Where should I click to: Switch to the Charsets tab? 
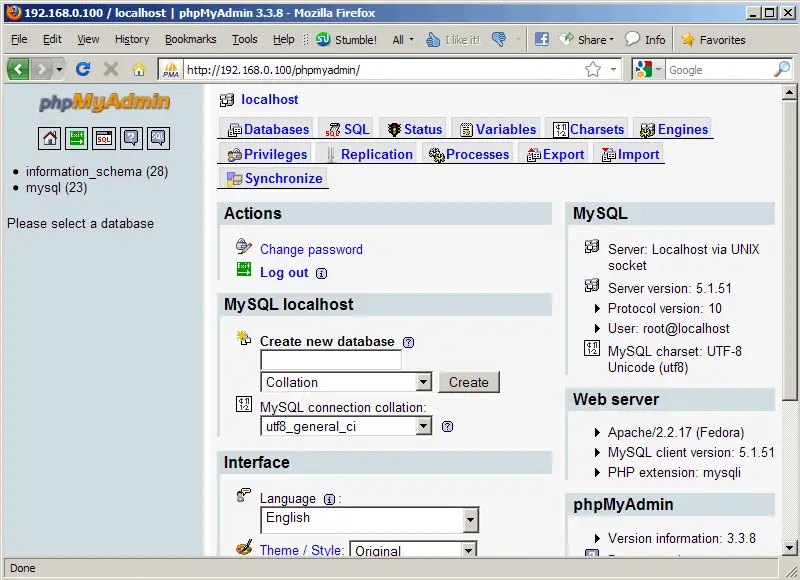[588, 129]
